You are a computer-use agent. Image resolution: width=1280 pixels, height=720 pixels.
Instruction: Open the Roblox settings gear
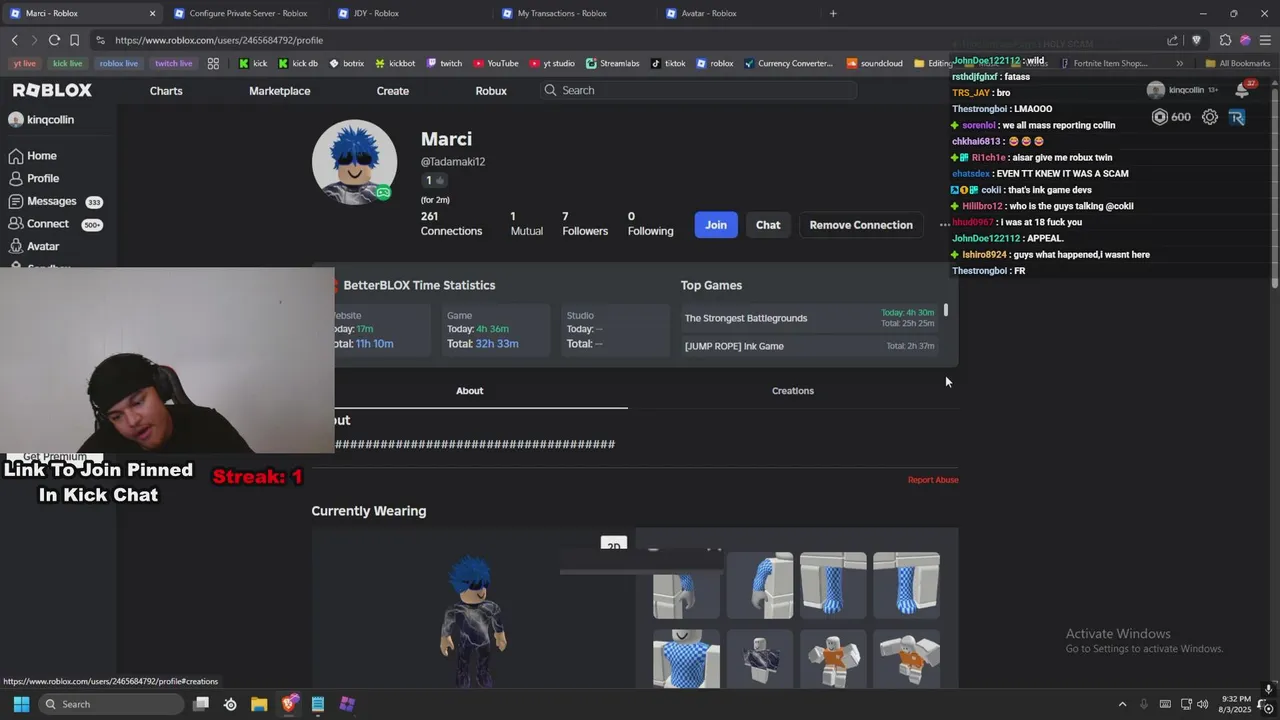pos(1210,117)
